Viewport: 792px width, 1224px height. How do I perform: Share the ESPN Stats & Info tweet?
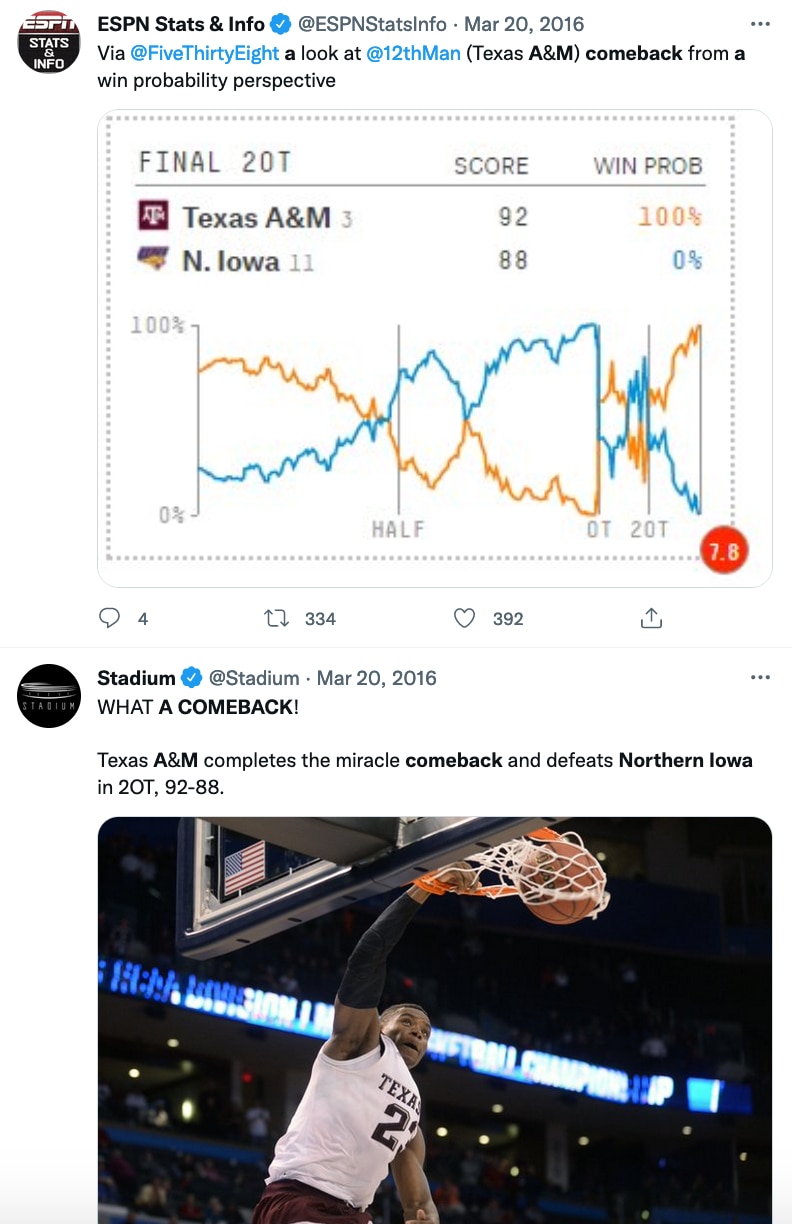pos(651,618)
